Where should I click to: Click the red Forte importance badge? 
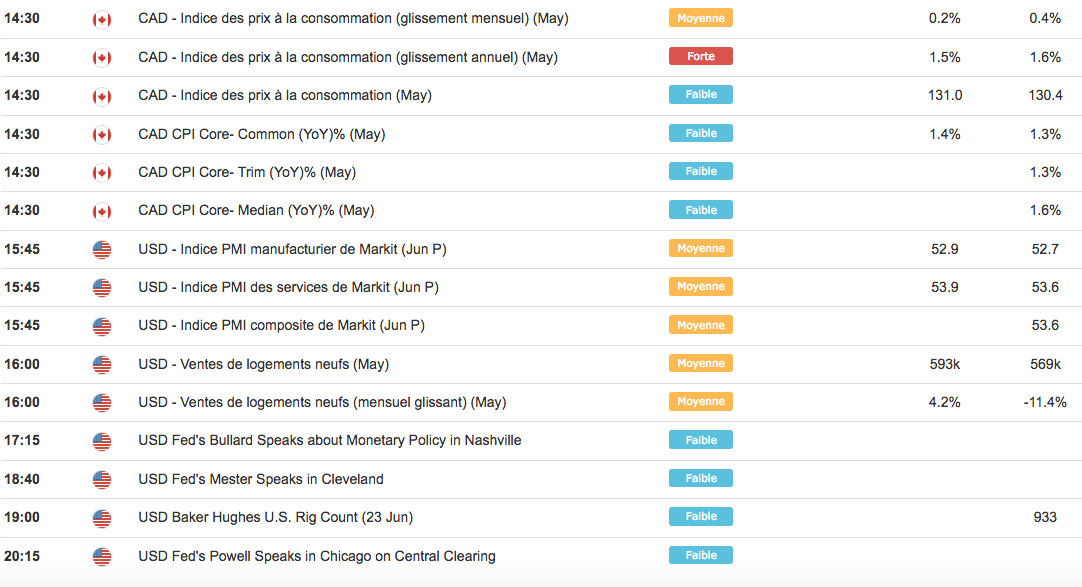click(700, 57)
